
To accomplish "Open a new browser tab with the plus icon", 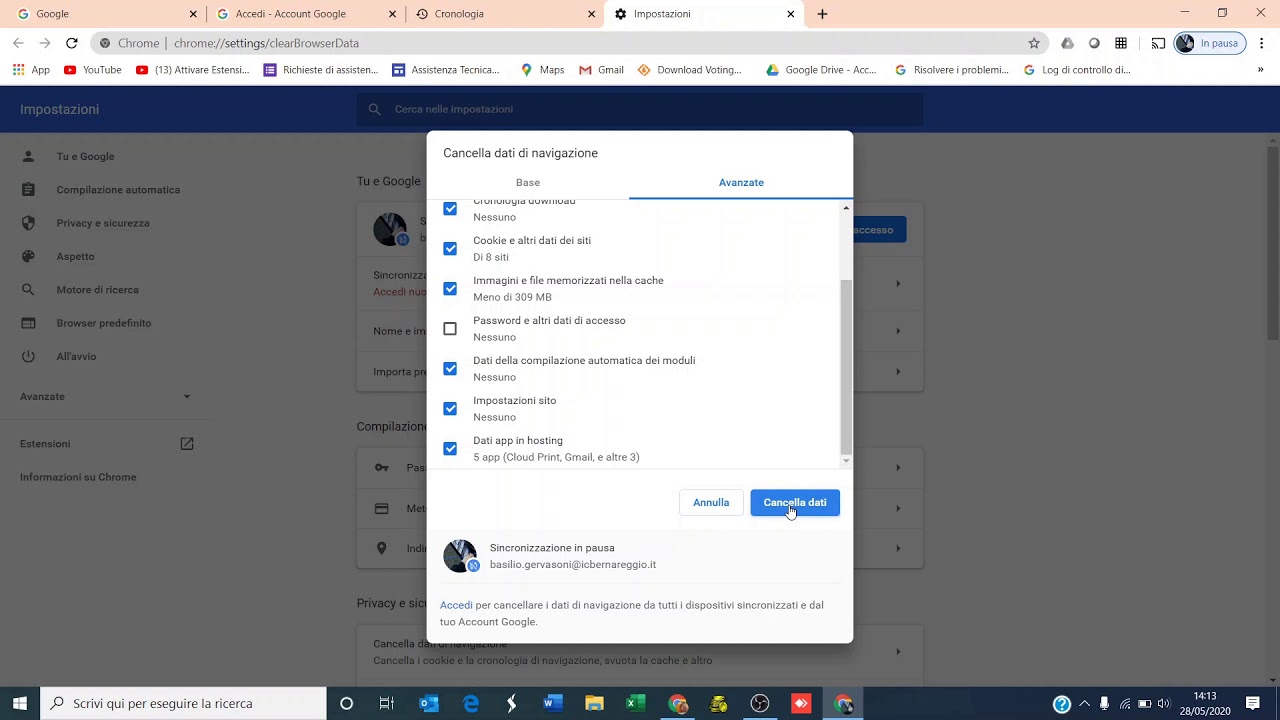I will 822,14.
